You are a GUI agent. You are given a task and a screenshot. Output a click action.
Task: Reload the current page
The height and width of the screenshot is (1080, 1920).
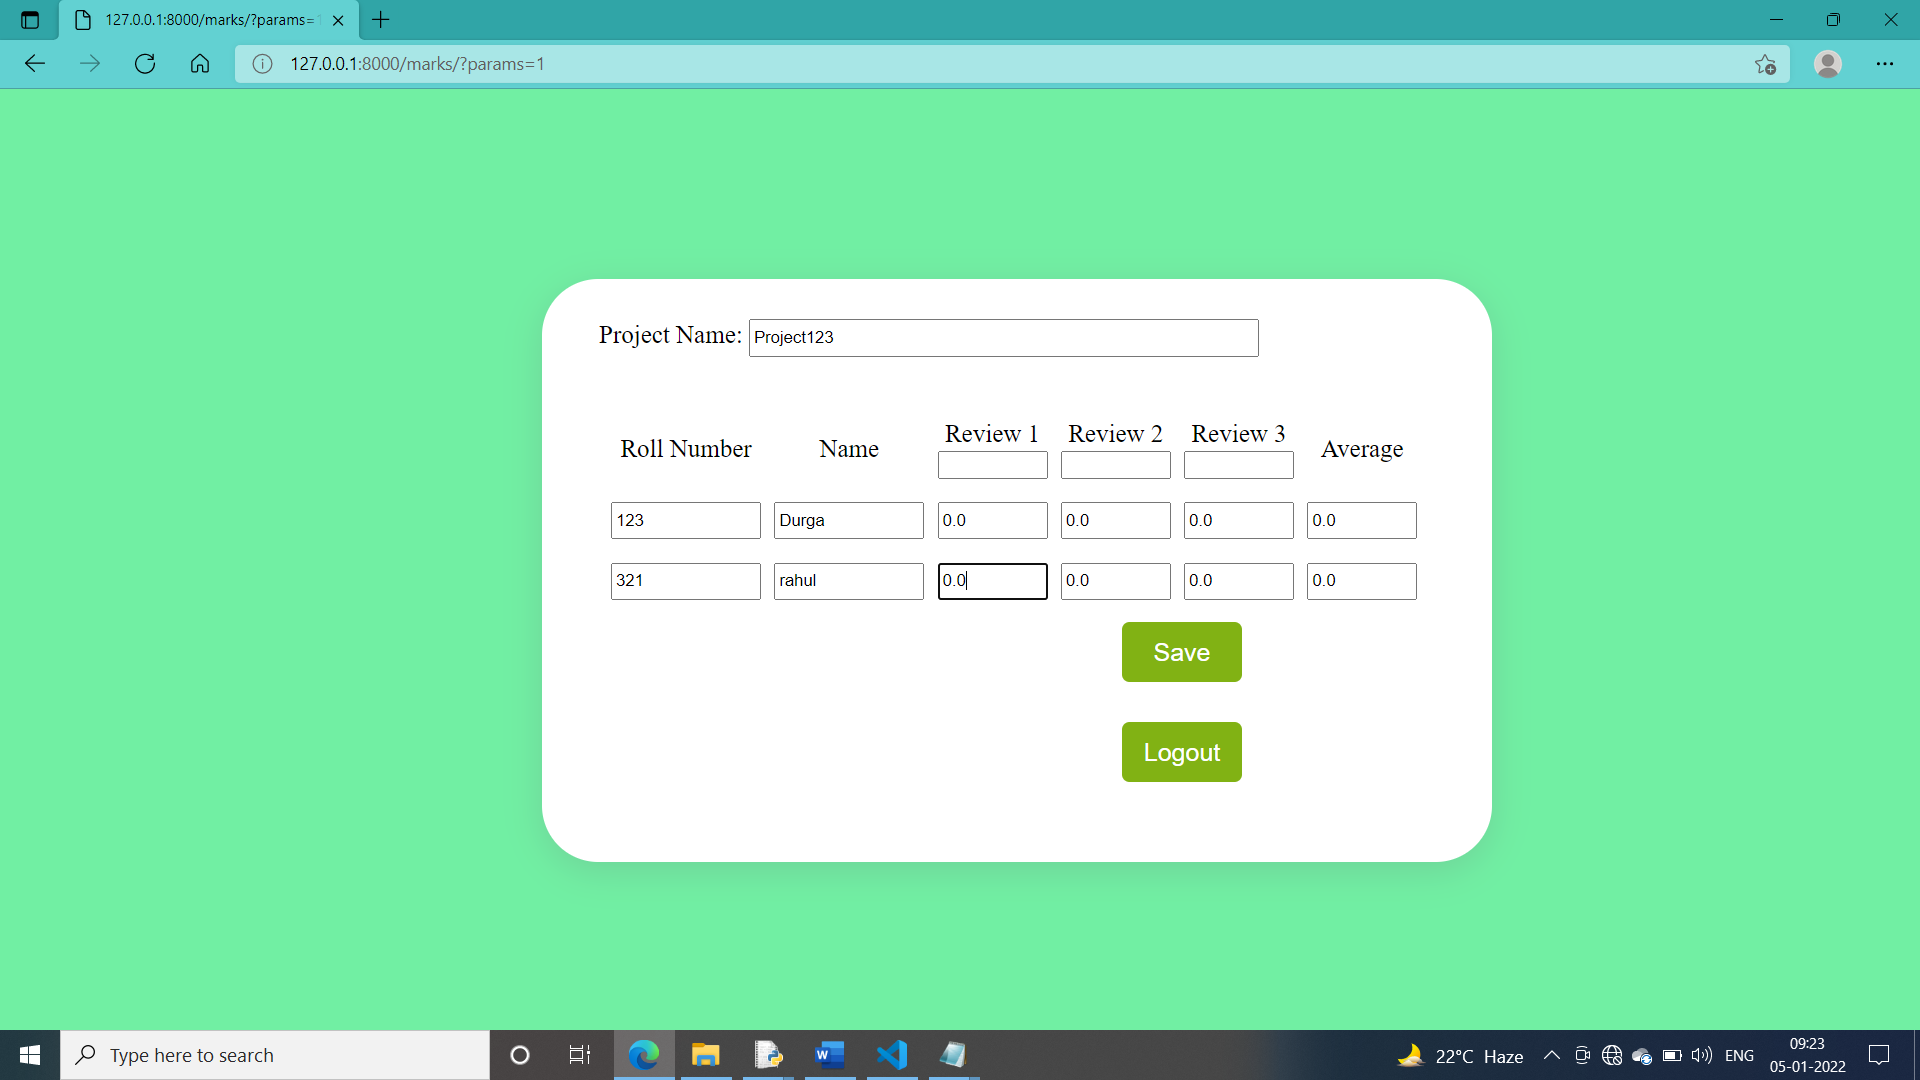145,63
